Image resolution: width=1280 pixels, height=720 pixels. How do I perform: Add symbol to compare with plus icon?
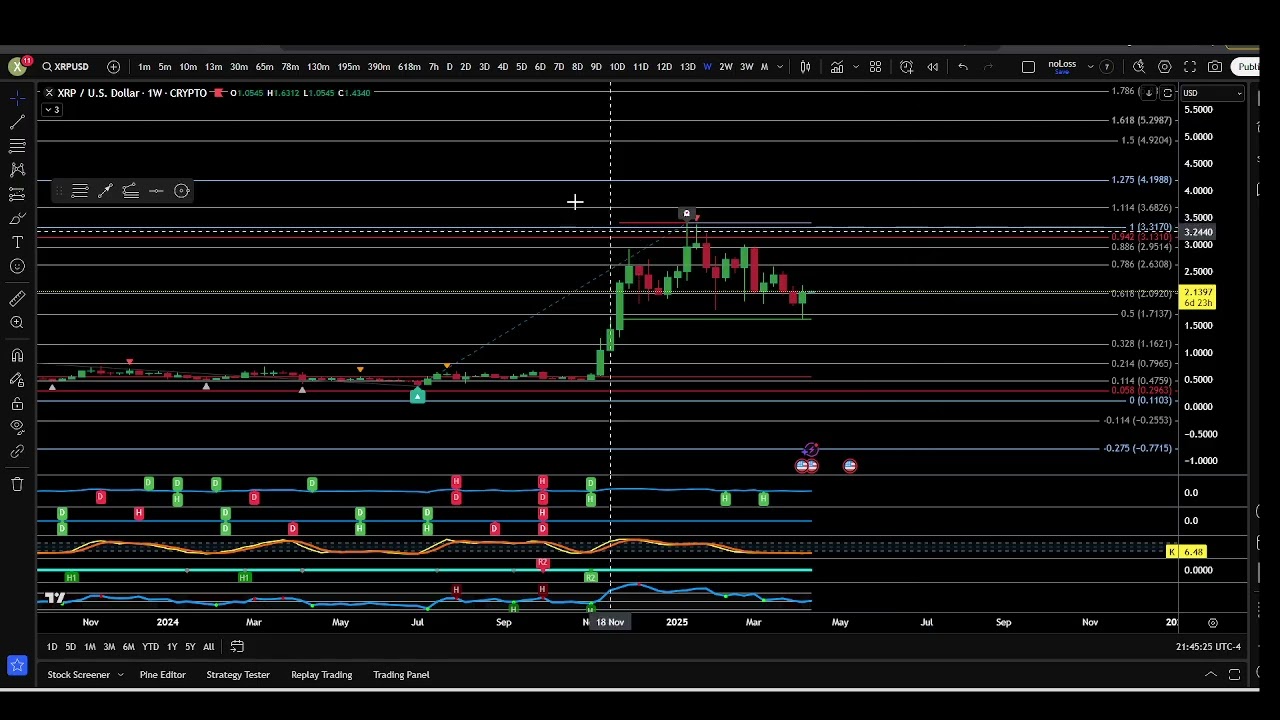click(x=113, y=67)
